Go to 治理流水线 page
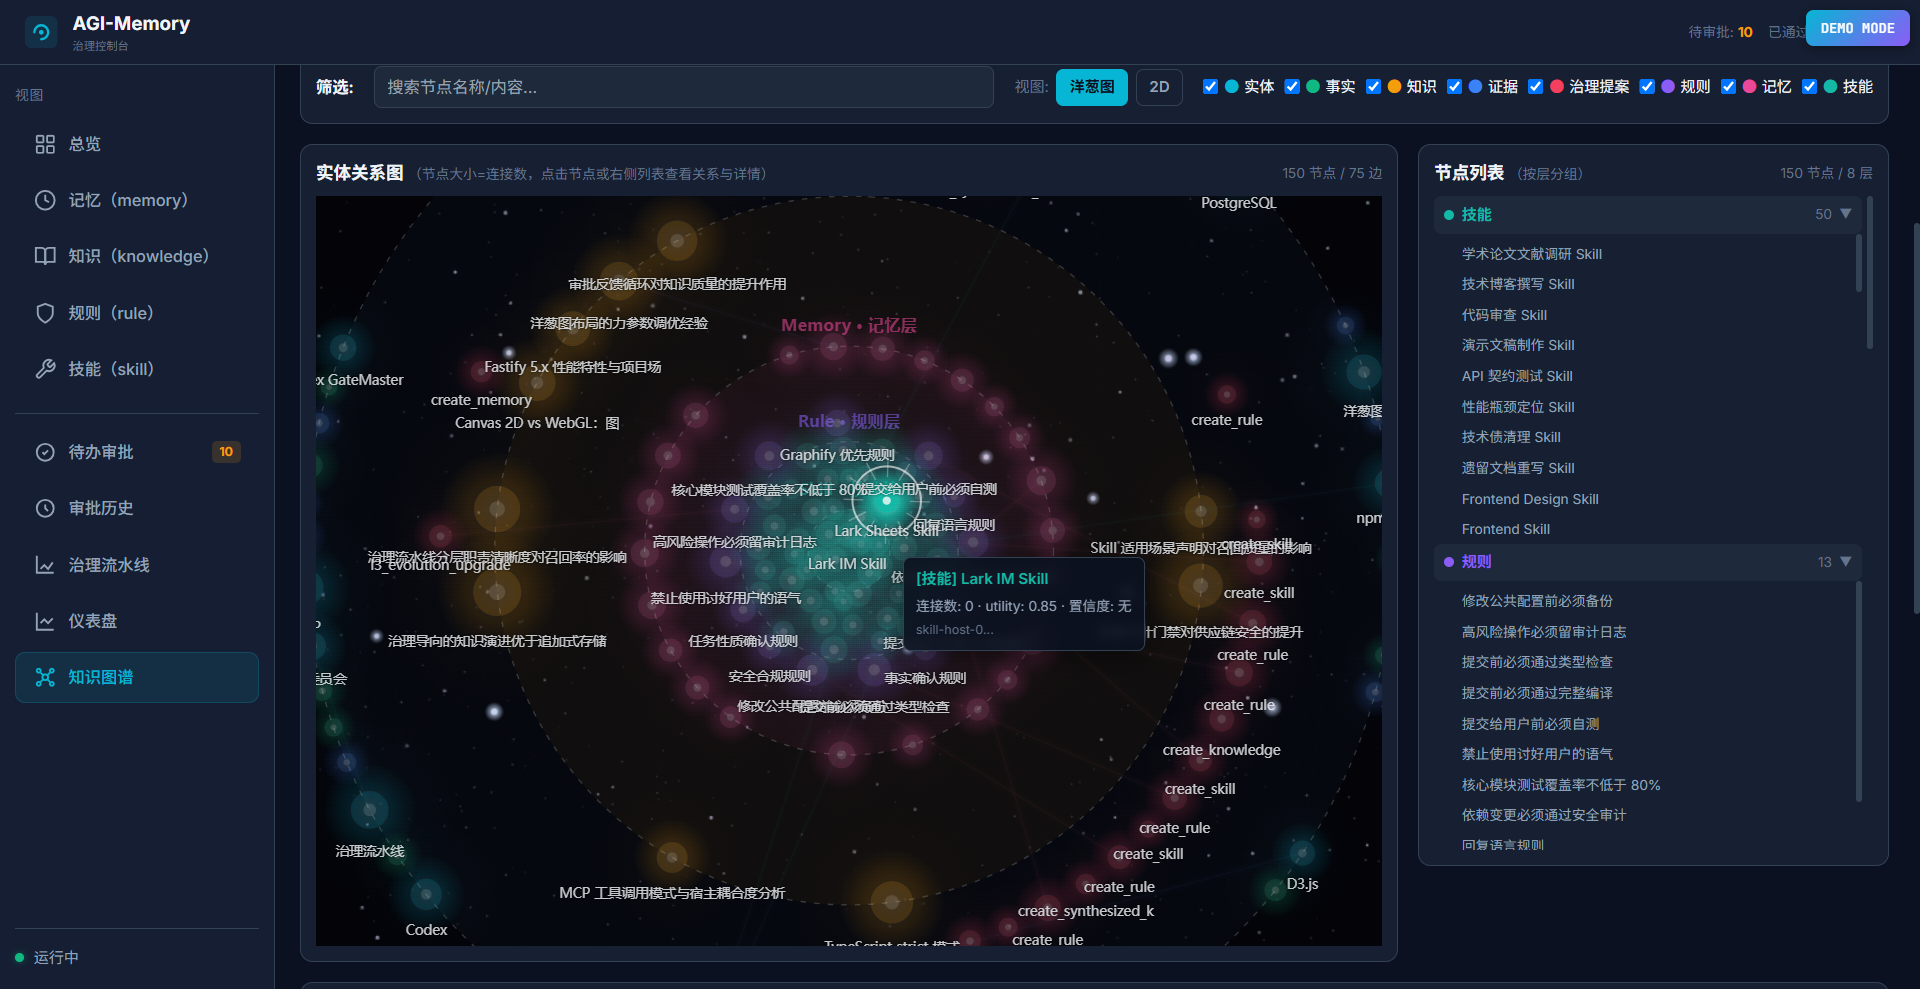Screen dimensions: 1920x989 137,565
